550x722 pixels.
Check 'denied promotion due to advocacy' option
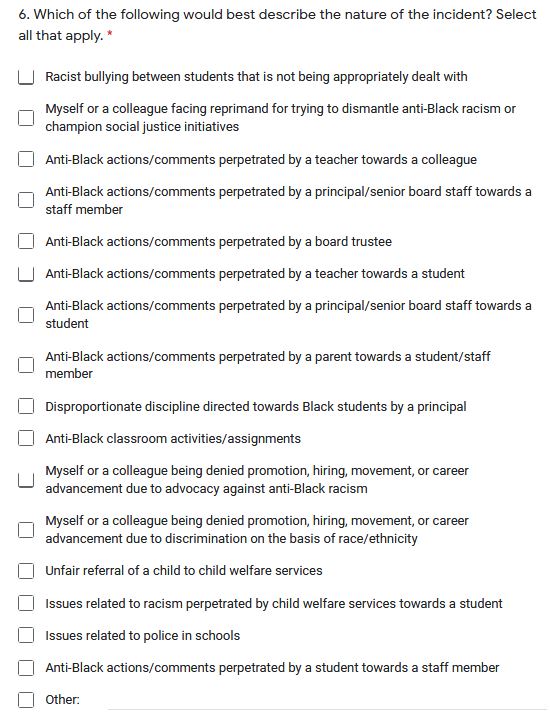point(26,479)
